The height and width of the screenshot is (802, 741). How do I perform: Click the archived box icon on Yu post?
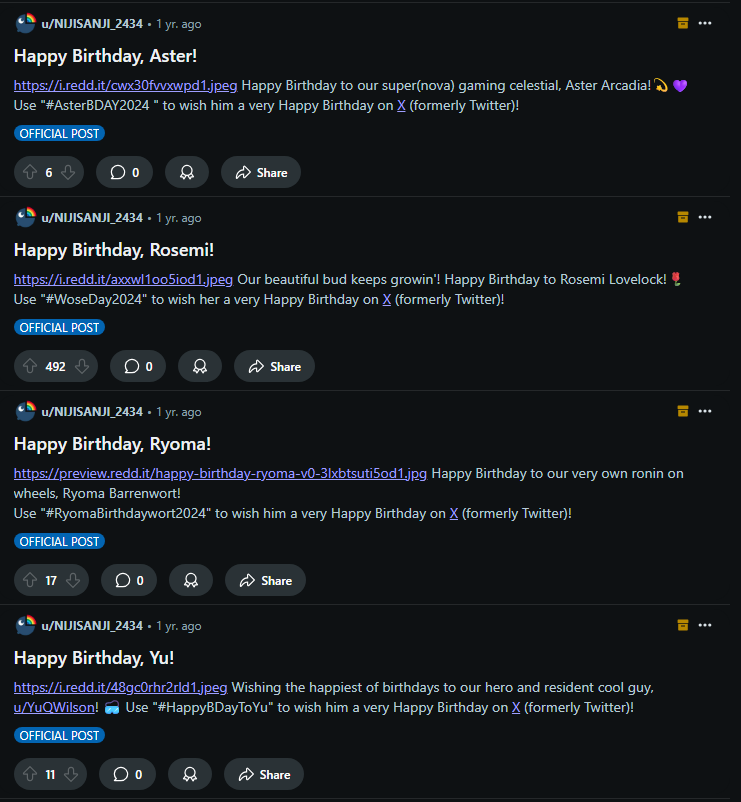683,625
